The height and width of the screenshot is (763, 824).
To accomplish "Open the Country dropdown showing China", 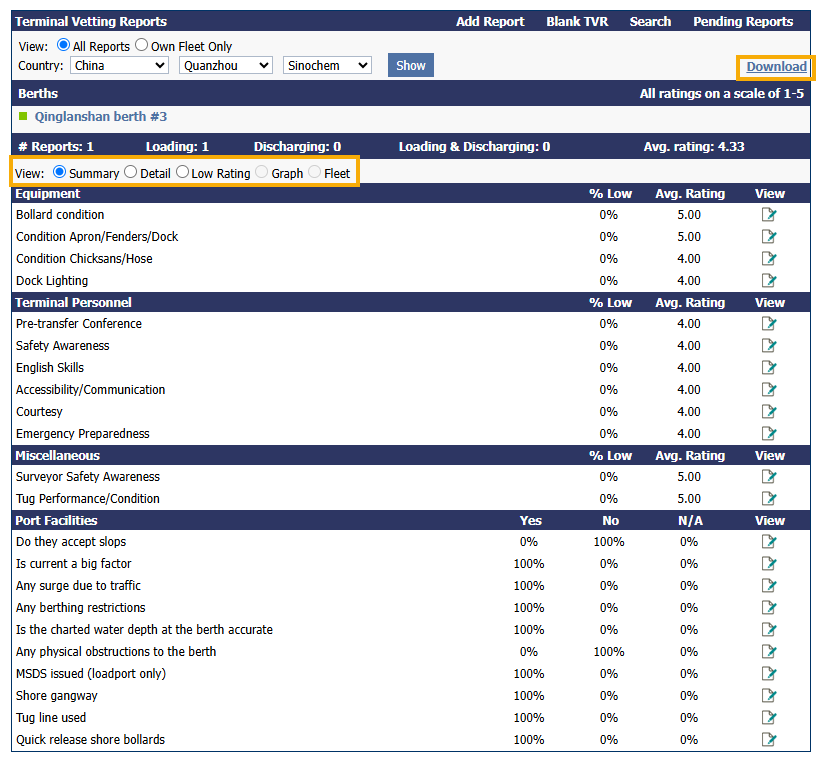I will [x=119, y=66].
